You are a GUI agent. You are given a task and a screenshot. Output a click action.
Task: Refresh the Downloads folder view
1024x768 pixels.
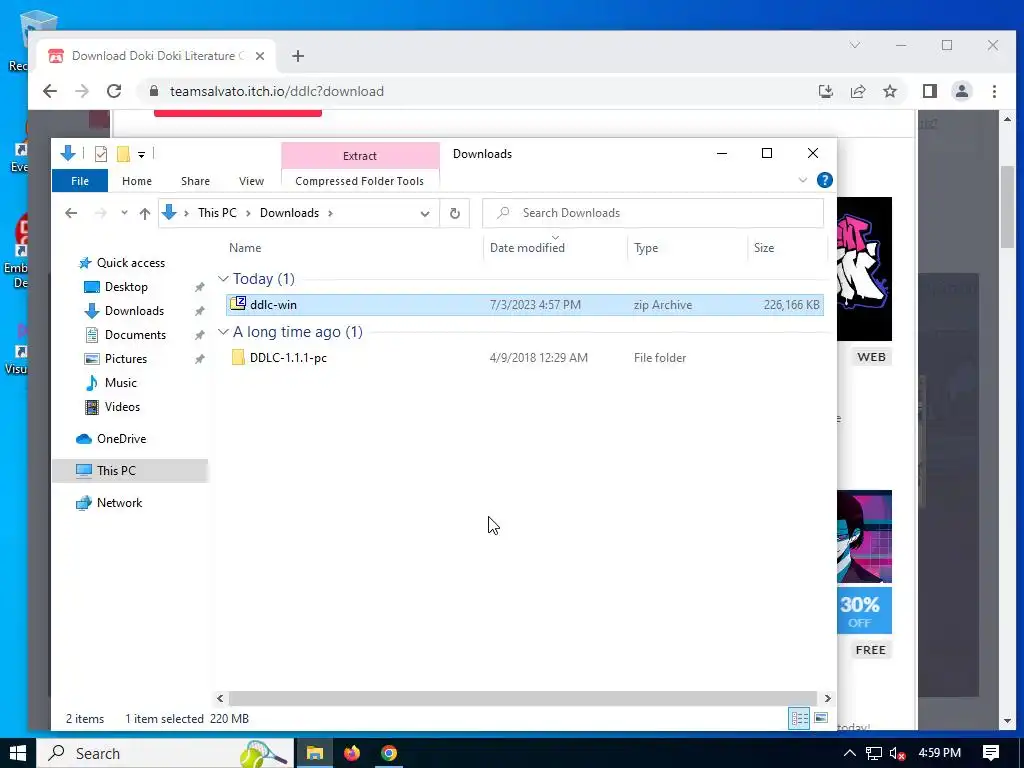(455, 213)
